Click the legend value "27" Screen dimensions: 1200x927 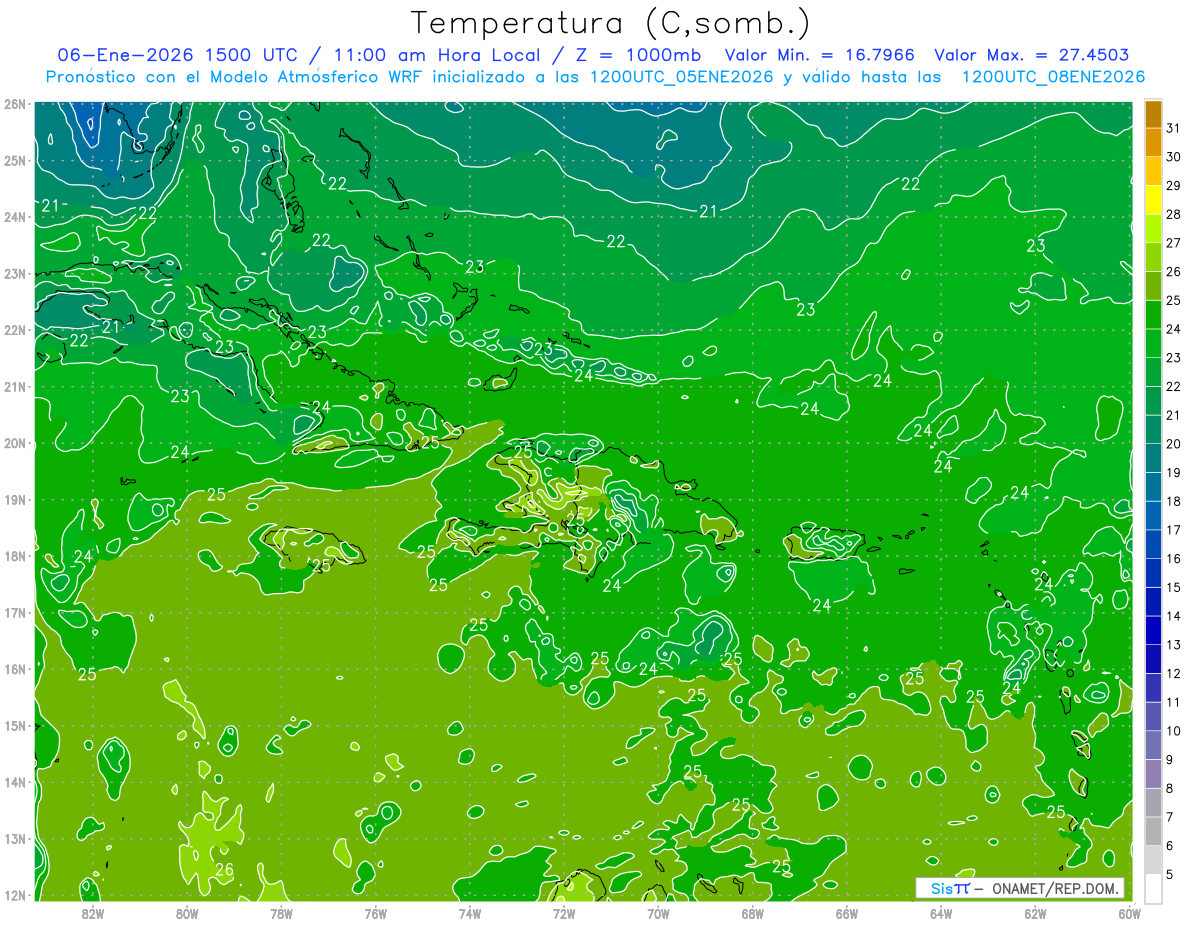[1174, 243]
